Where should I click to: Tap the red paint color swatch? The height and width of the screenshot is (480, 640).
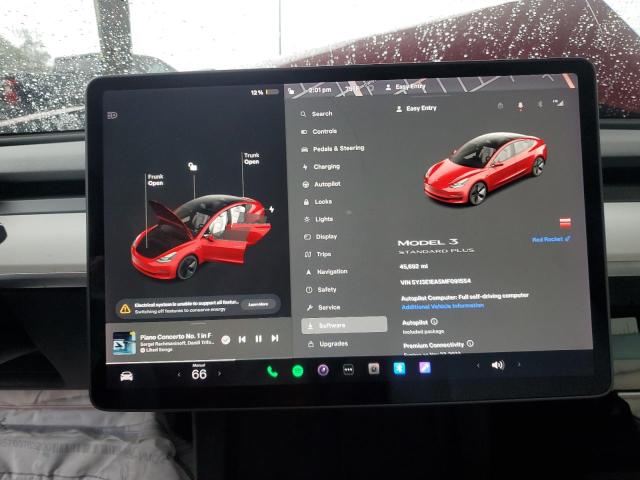click(565, 223)
